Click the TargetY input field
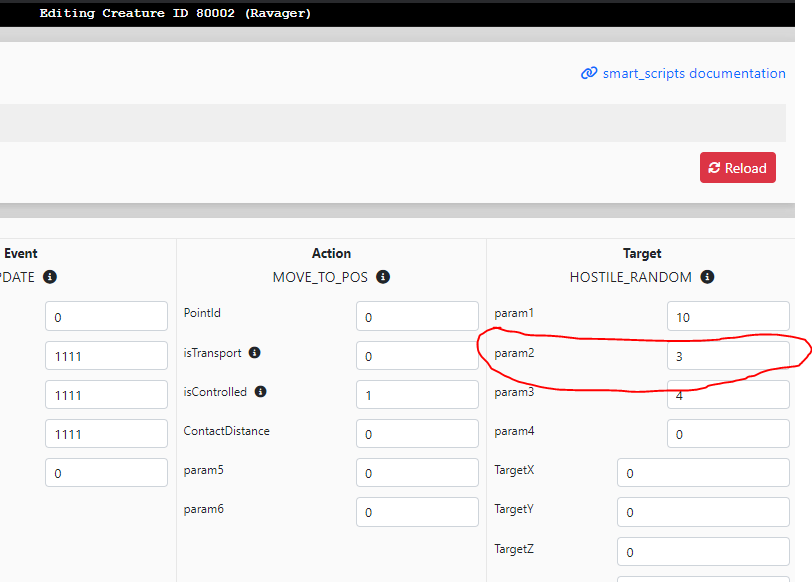812x582 pixels. pyautogui.click(x=703, y=512)
